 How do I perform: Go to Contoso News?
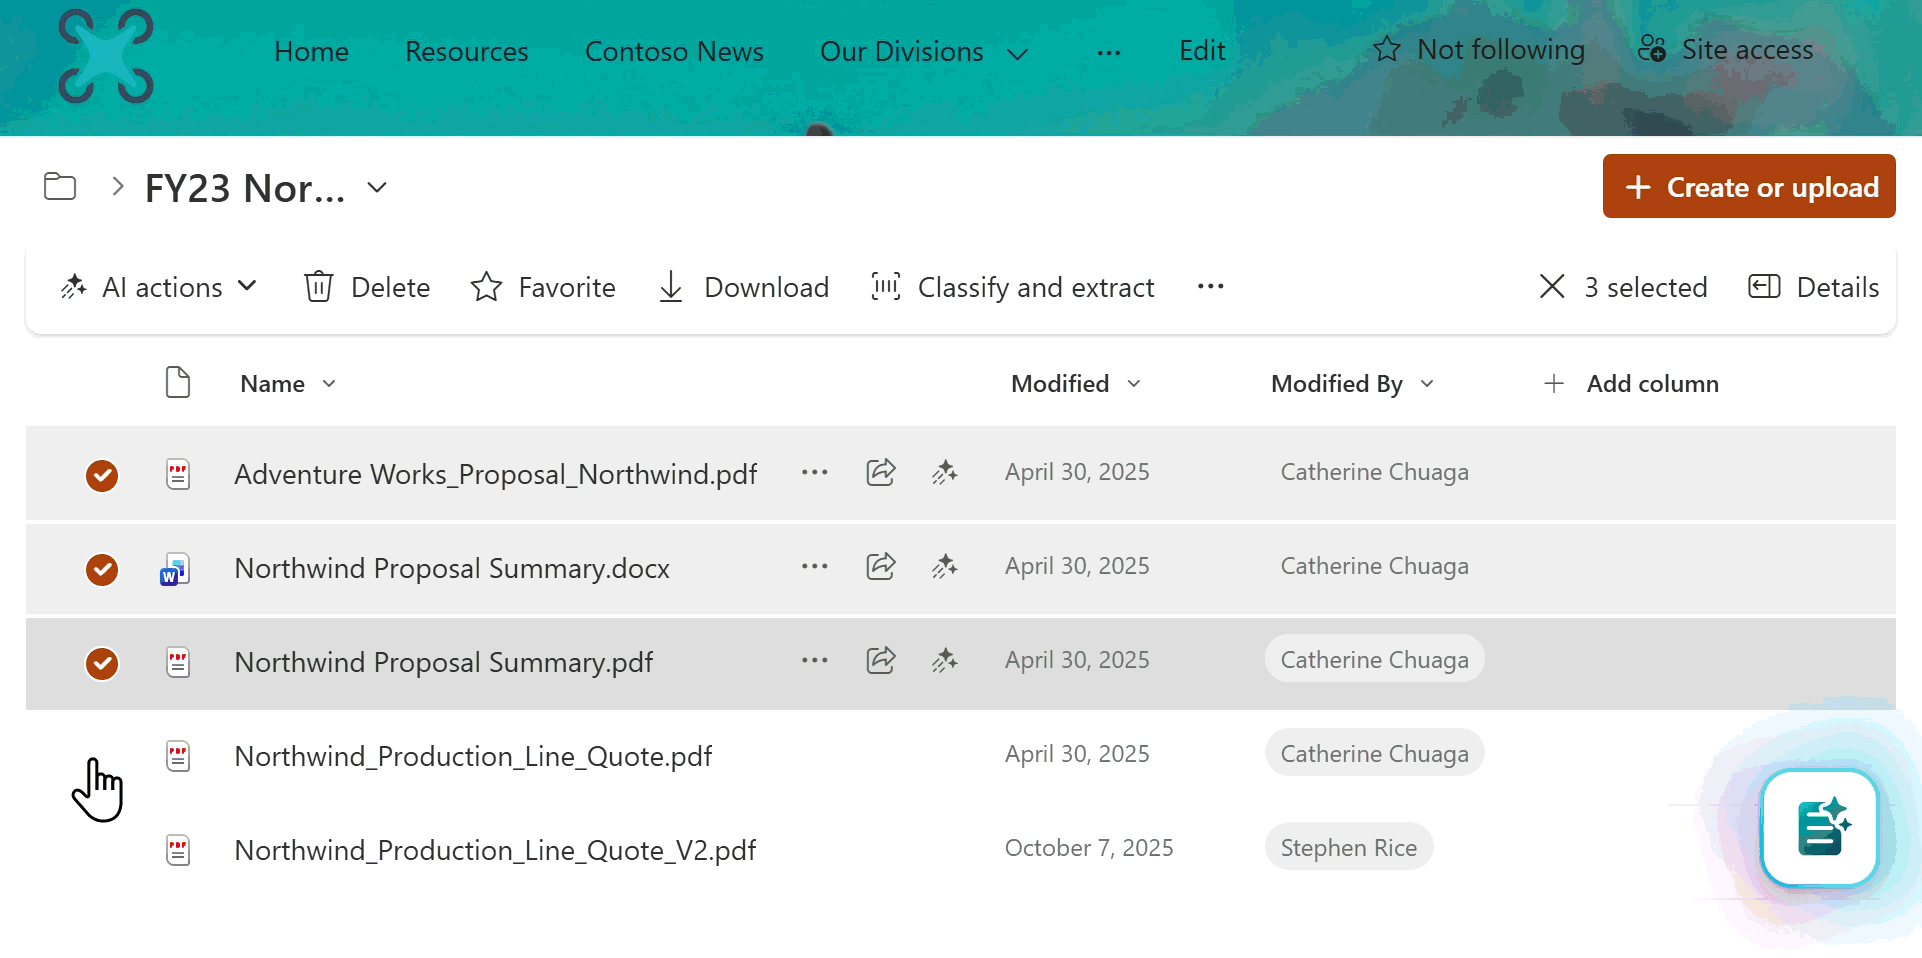coord(674,51)
